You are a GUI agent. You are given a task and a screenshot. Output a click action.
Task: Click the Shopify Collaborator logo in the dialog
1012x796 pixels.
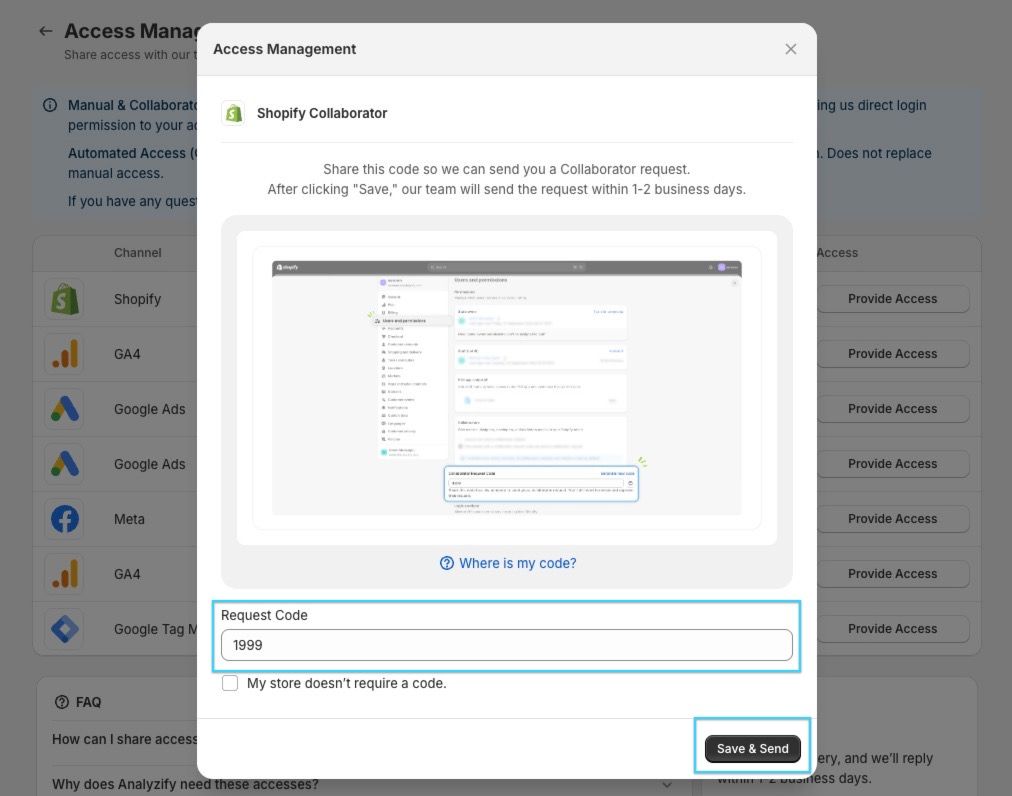click(233, 113)
